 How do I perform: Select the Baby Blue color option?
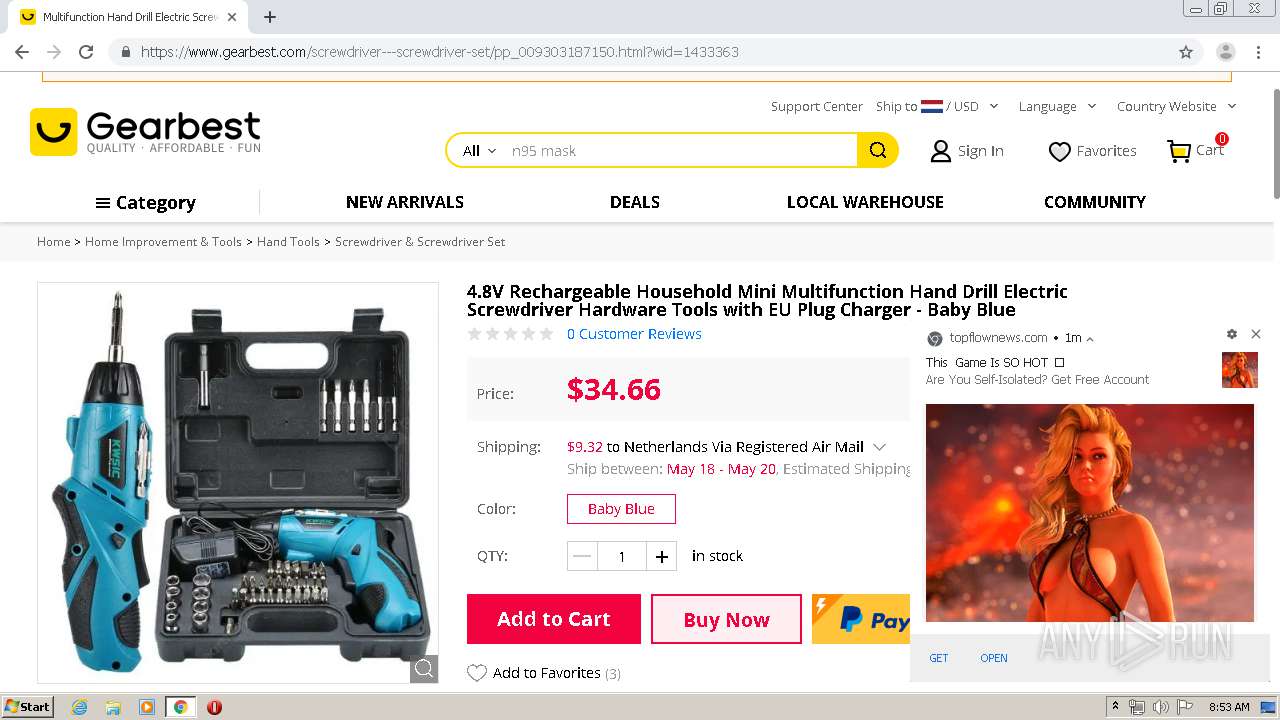click(x=621, y=509)
